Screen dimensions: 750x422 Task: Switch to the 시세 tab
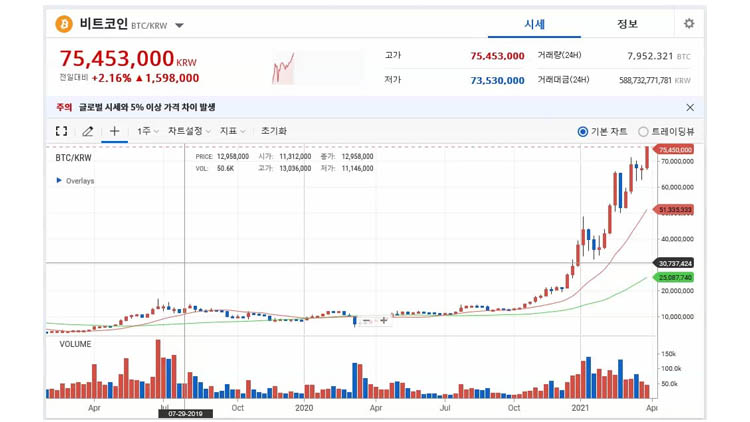pyautogui.click(x=534, y=24)
